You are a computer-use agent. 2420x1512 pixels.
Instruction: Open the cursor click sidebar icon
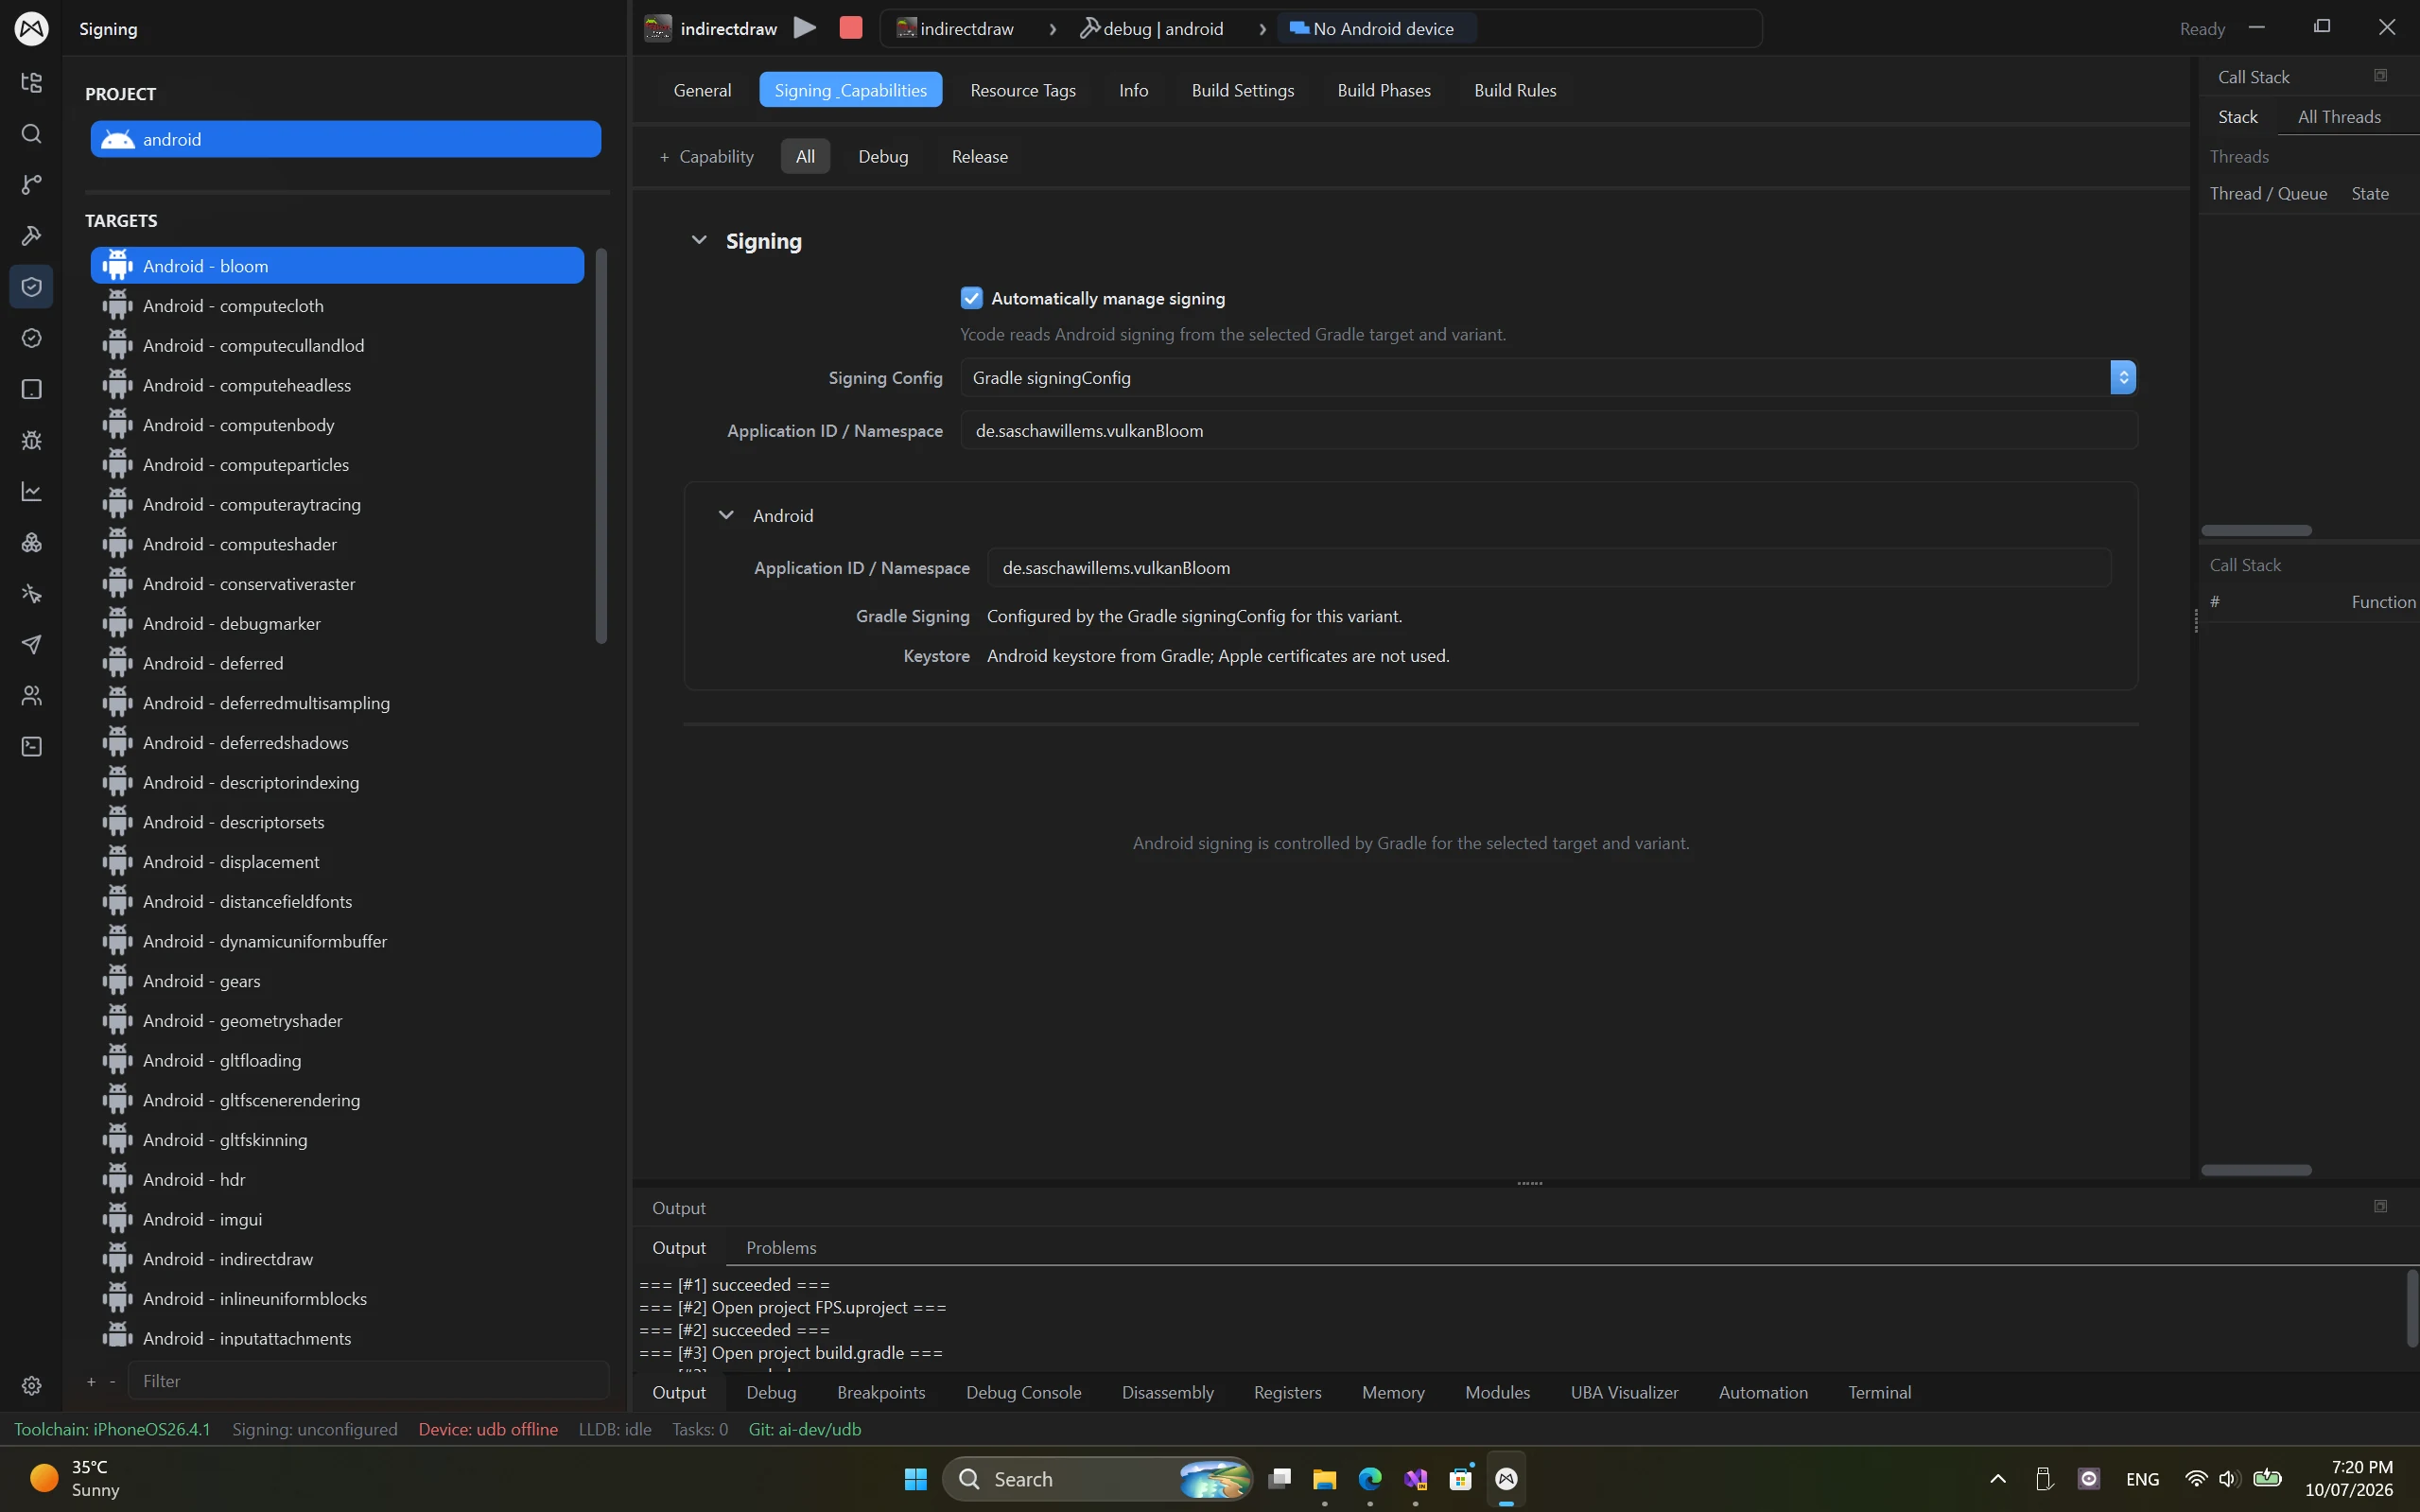click(x=32, y=594)
